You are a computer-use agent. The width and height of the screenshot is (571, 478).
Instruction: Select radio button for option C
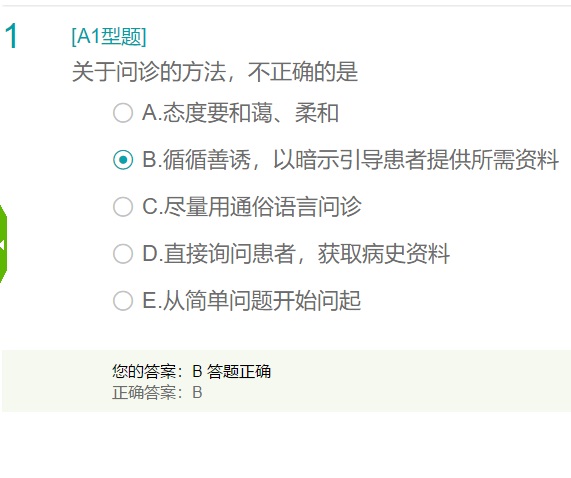point(123,207)
